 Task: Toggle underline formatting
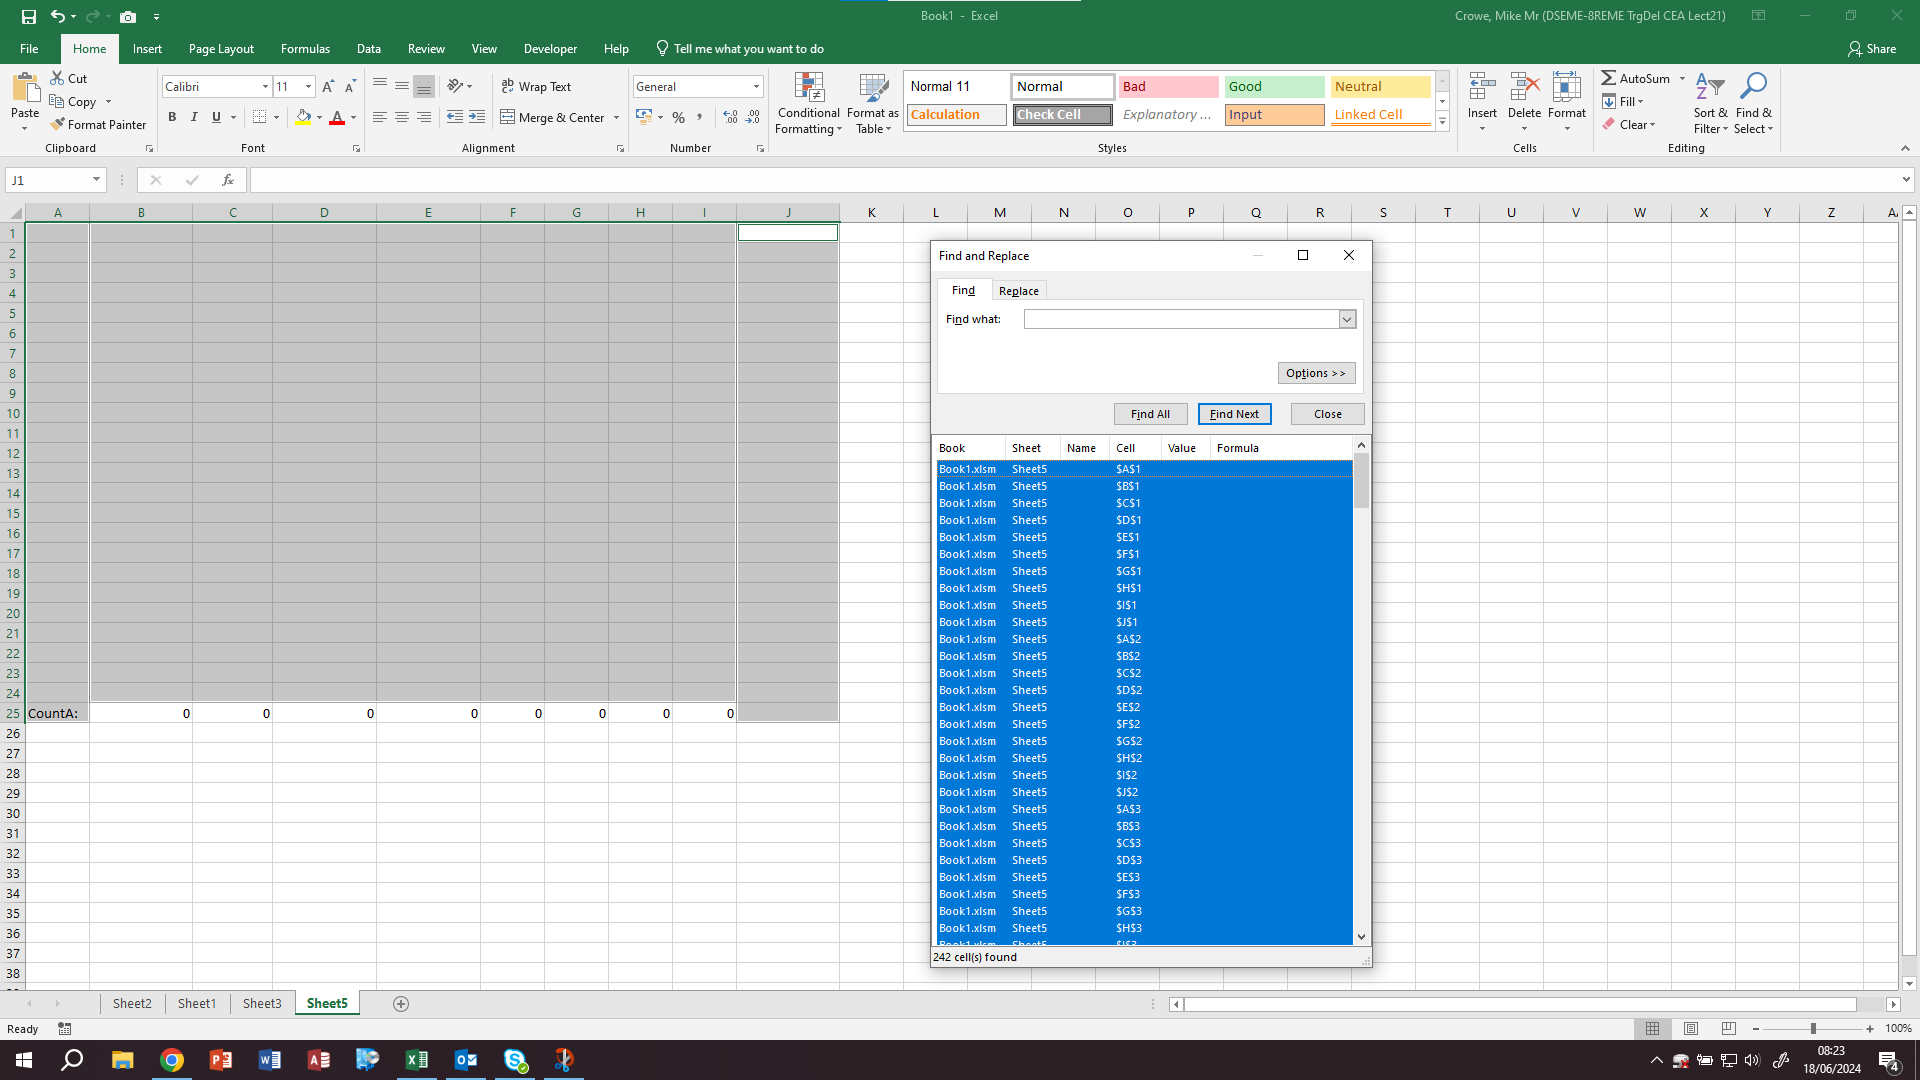coord(214,117)
